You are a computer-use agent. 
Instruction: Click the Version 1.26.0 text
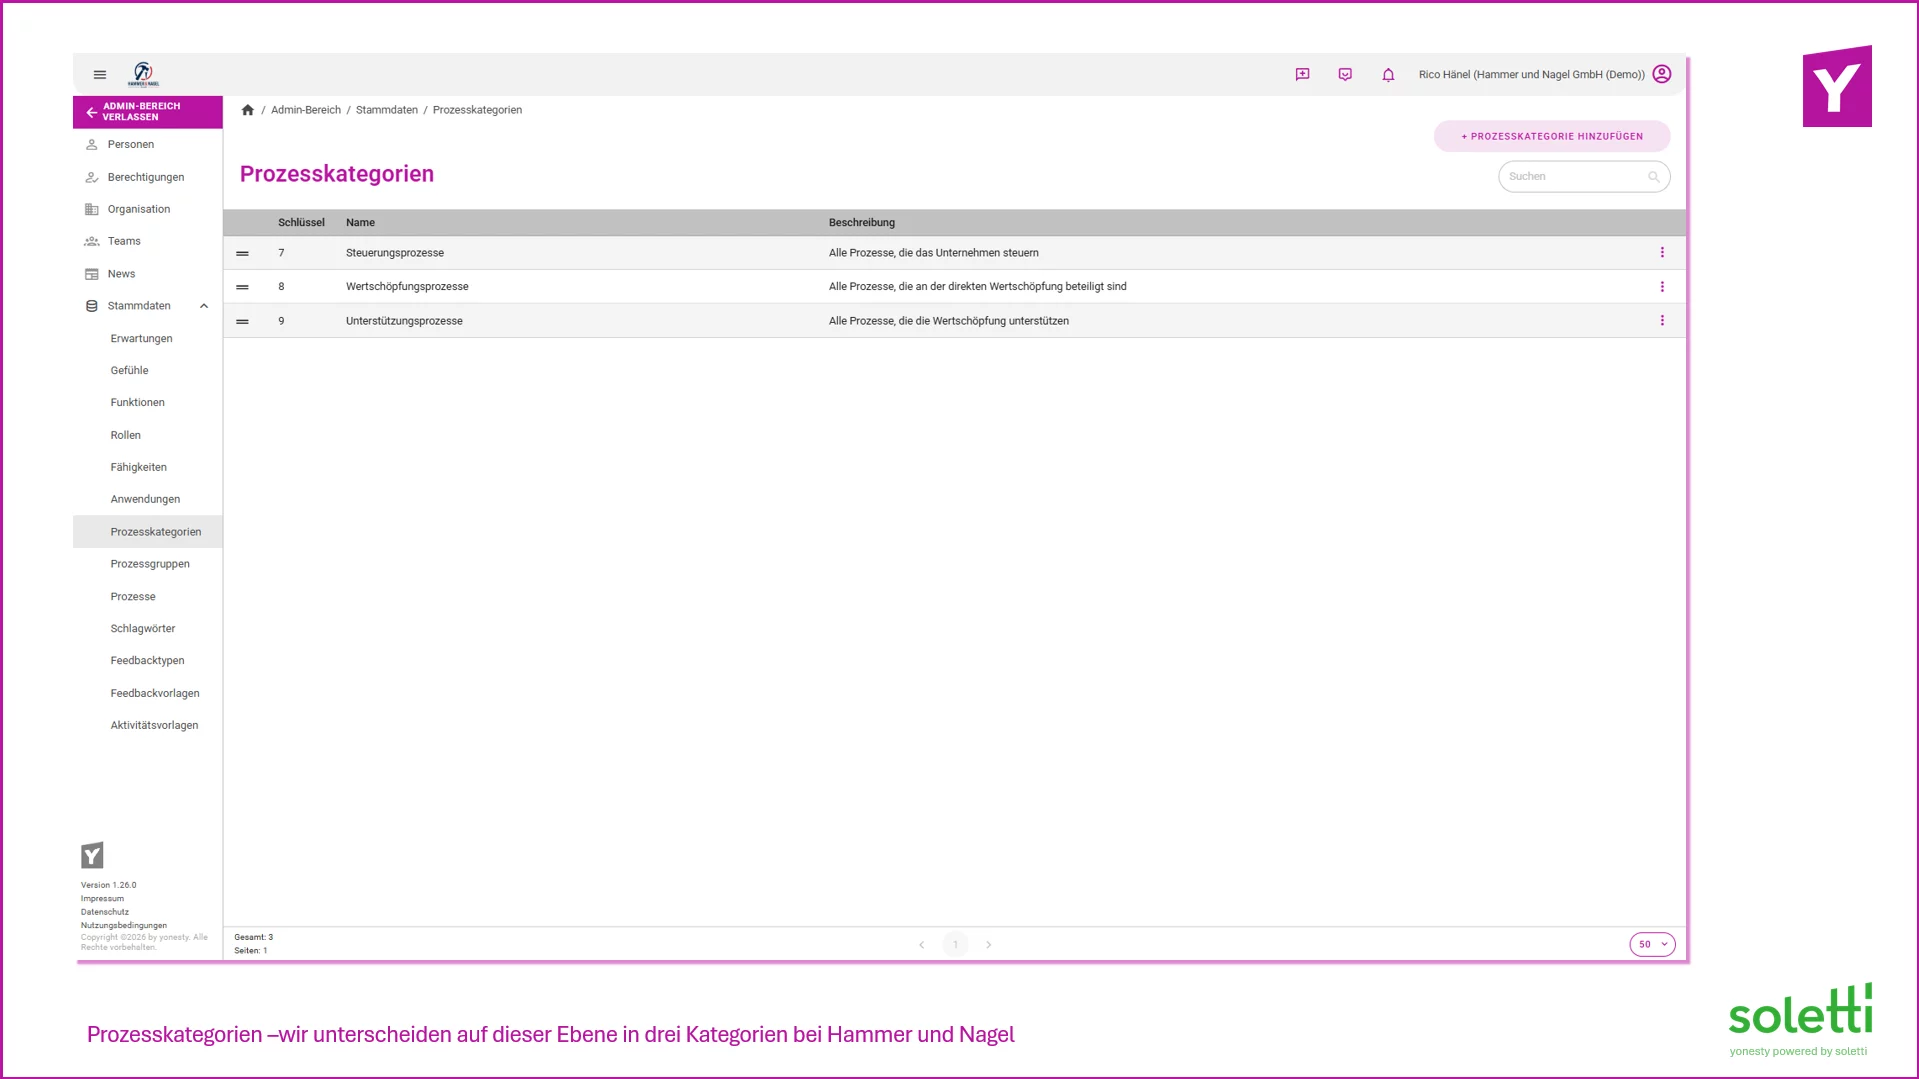pyautogui.click(x=109, y=885)
